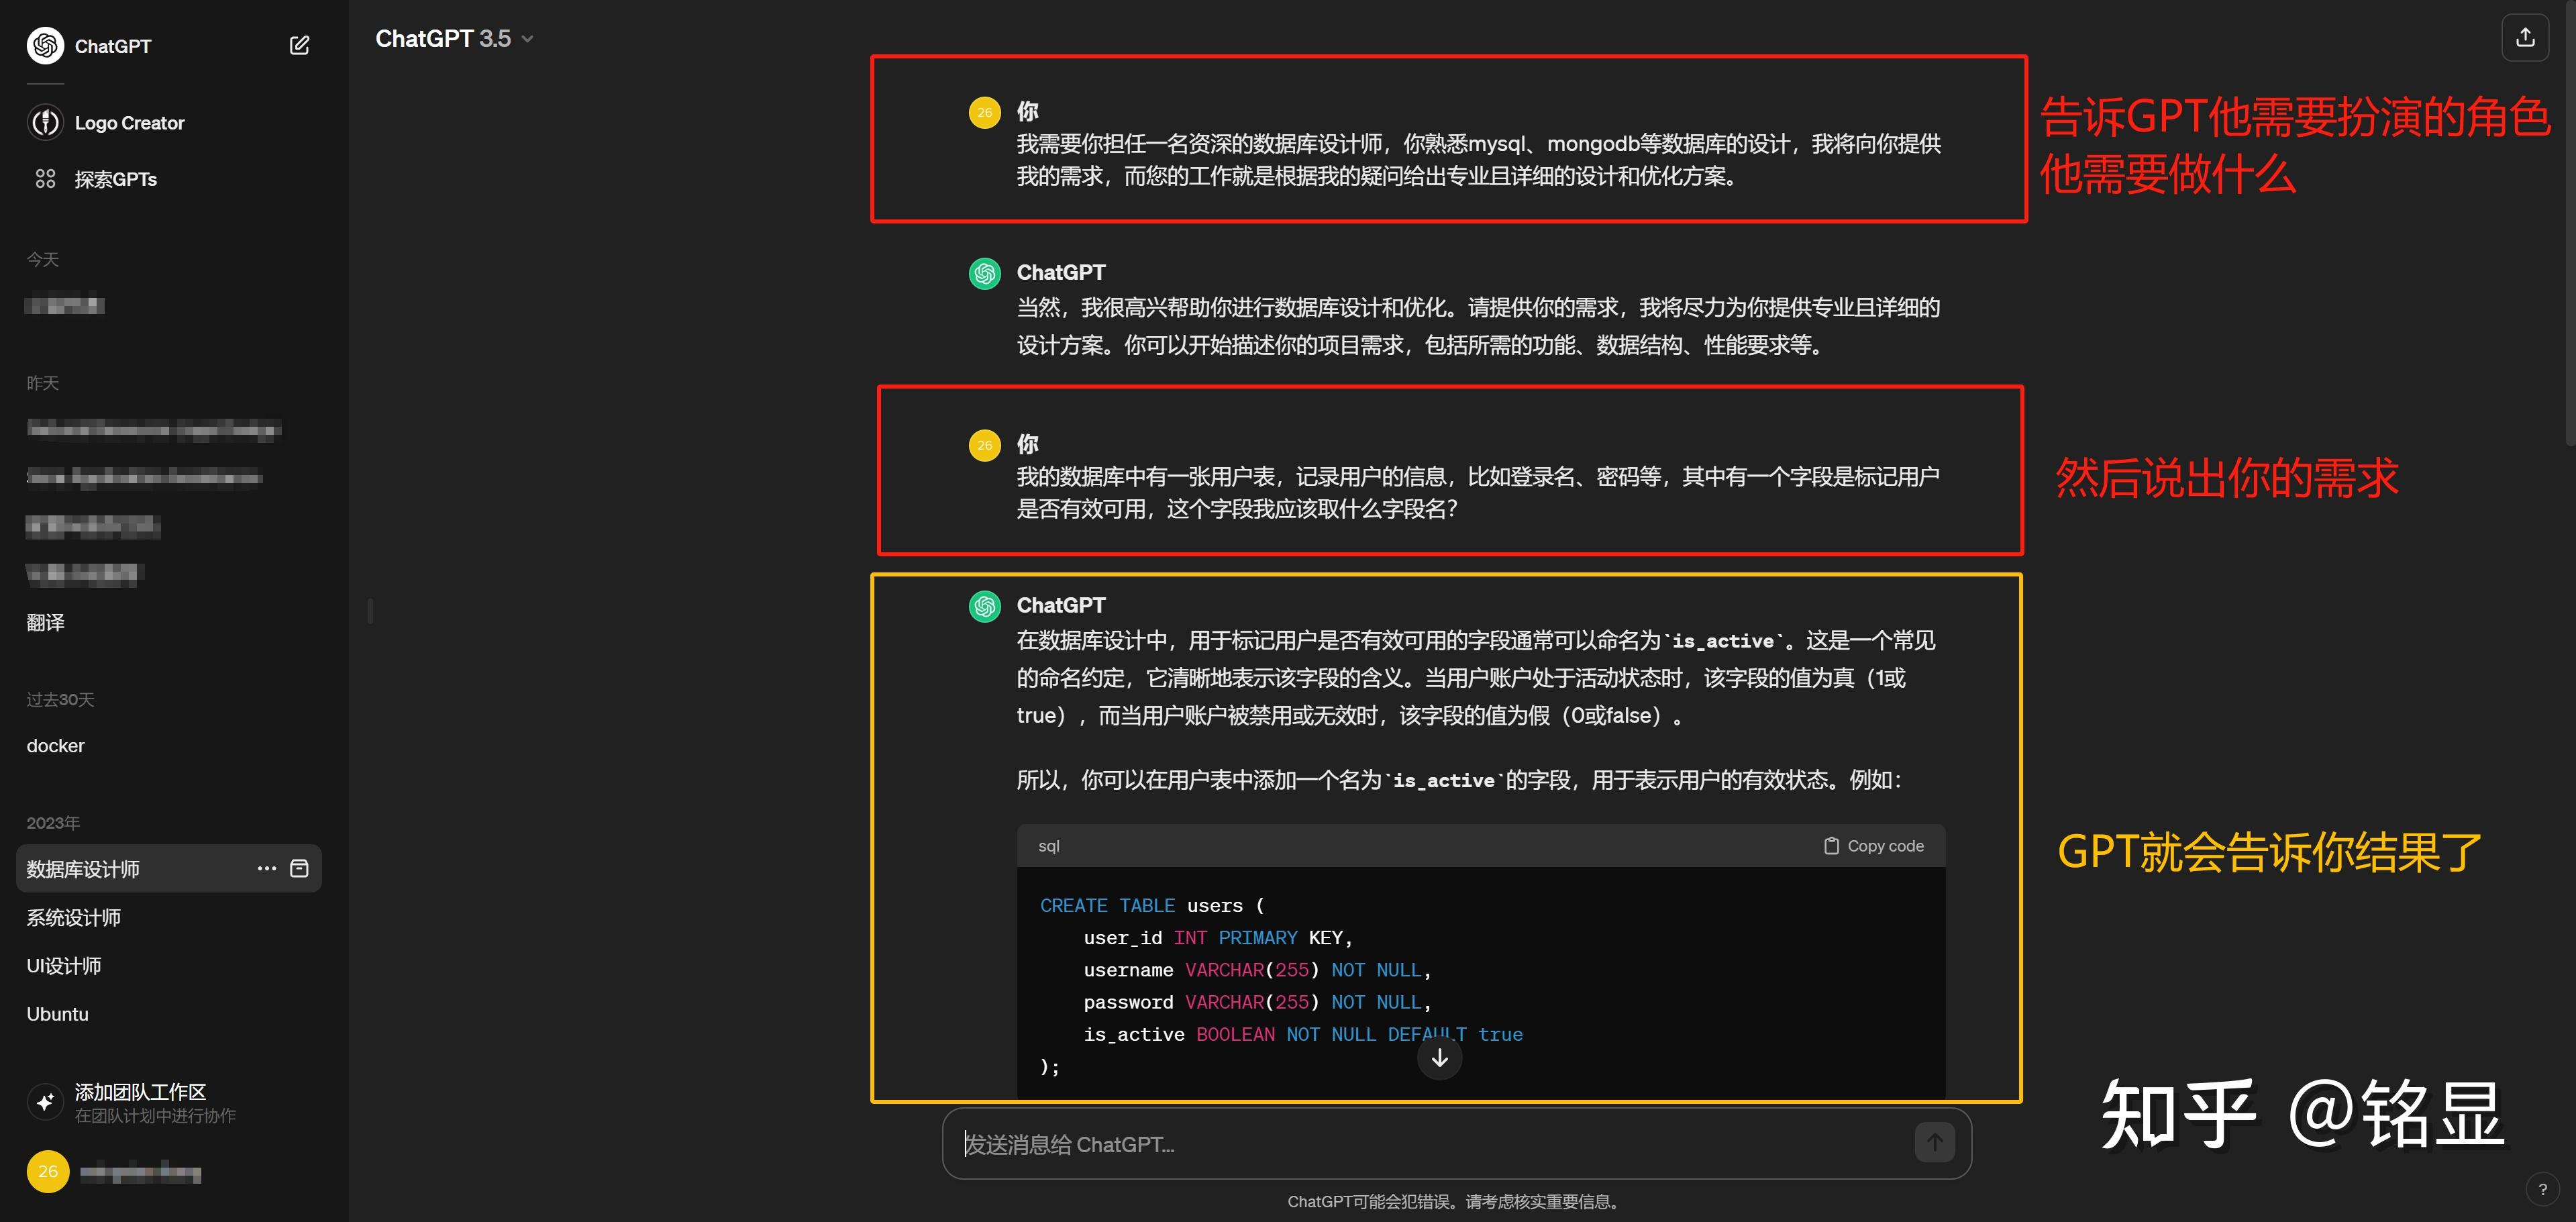Open the options menu for 数据库设计师
This screenshot has width=2576, height=1222.
tap(265, 868)
